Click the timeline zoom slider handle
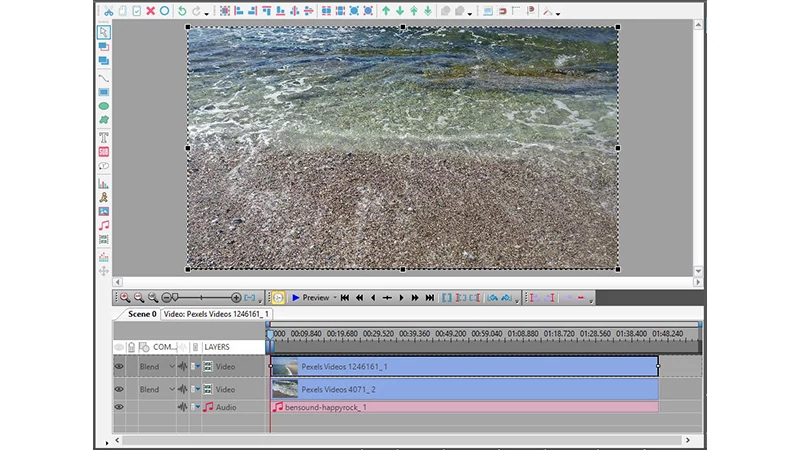 175,297
